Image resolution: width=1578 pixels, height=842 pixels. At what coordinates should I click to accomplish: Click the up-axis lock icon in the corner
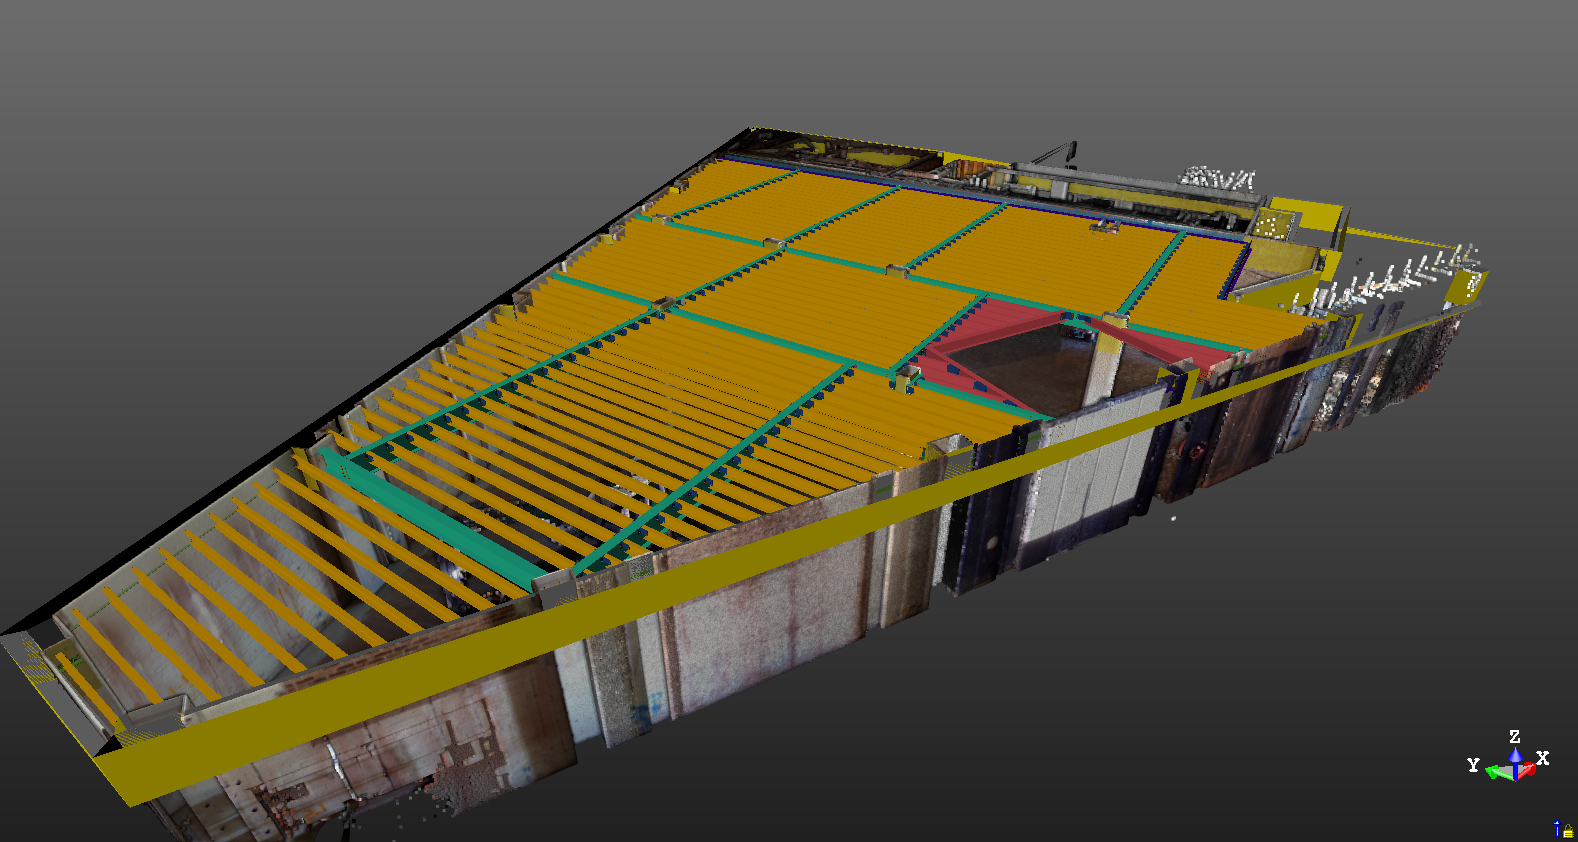click(x=1563, y=829)
